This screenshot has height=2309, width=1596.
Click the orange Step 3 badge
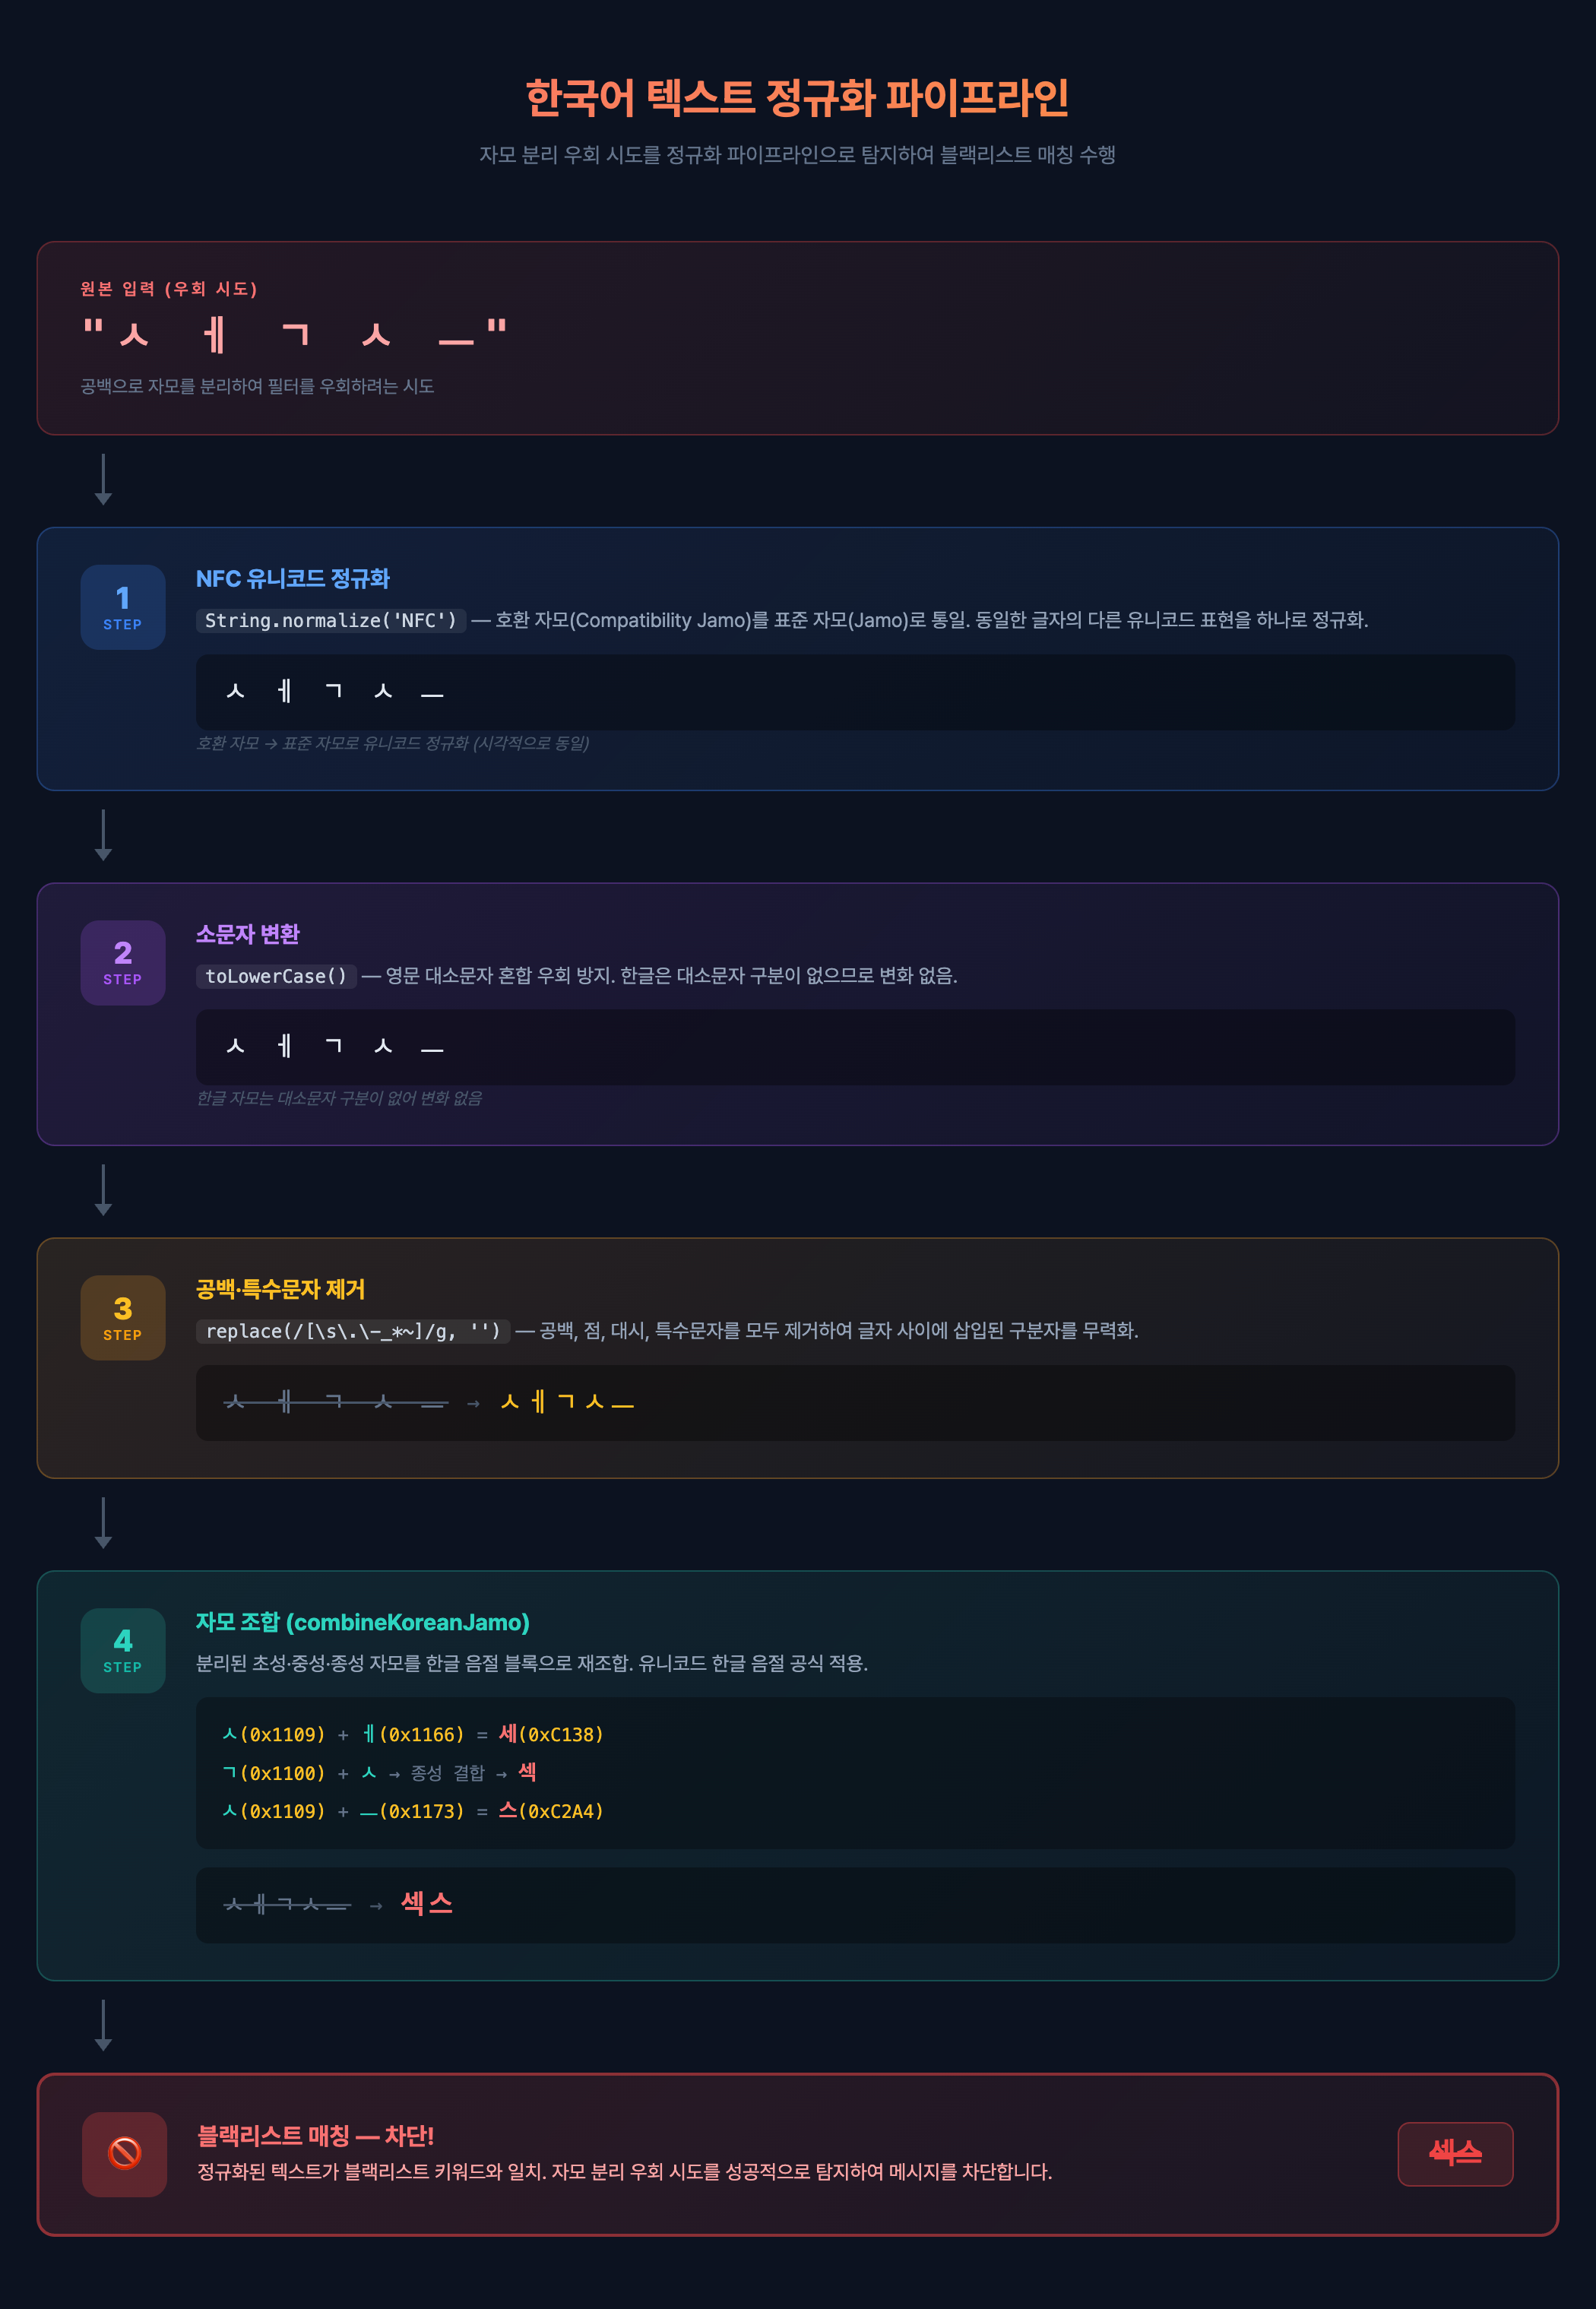pyautogui.click(x=123, y=1317)
